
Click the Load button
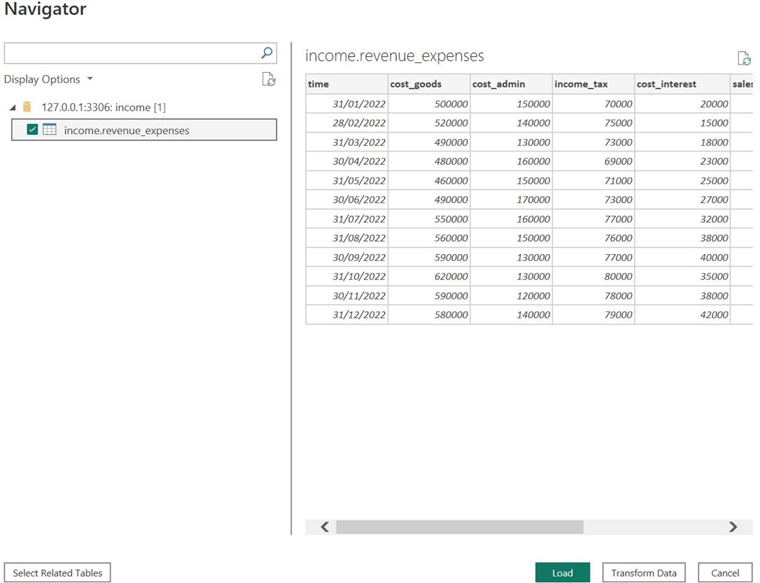562,573
